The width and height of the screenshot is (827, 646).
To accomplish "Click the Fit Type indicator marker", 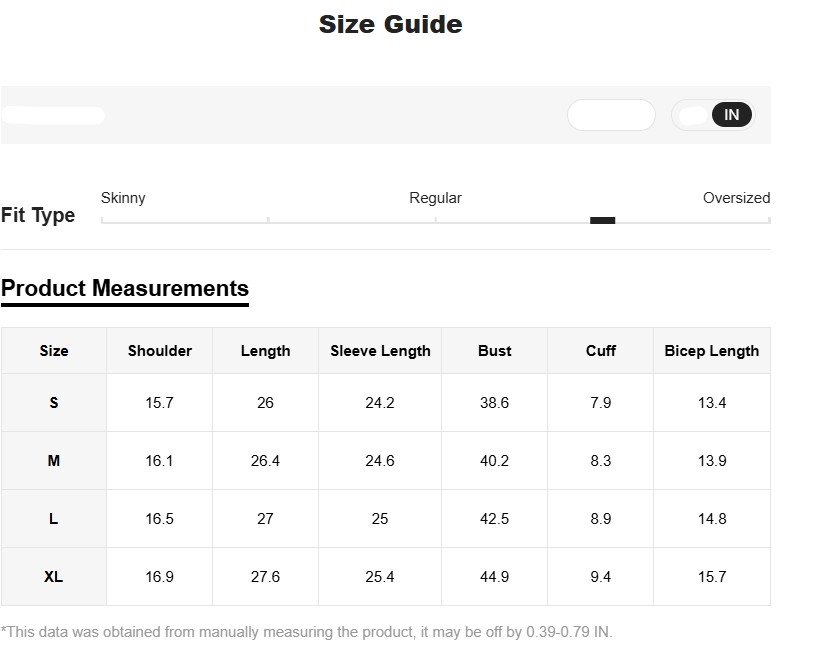I will 602,220.
